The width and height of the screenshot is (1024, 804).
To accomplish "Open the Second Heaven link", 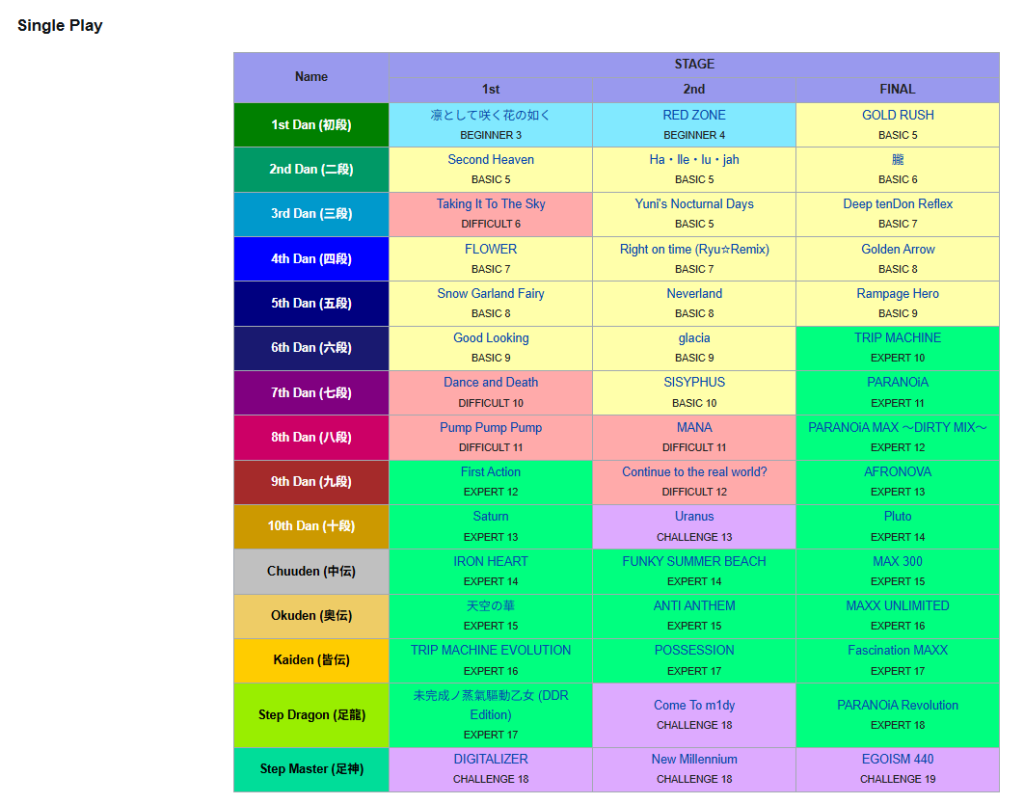I will (490, 159).
